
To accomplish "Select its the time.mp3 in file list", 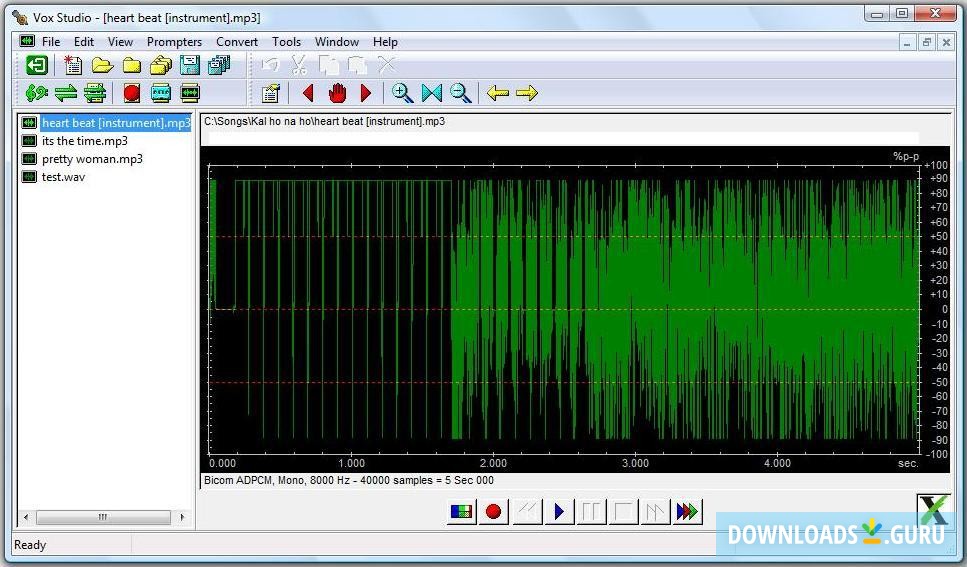I will click(84, 141).
